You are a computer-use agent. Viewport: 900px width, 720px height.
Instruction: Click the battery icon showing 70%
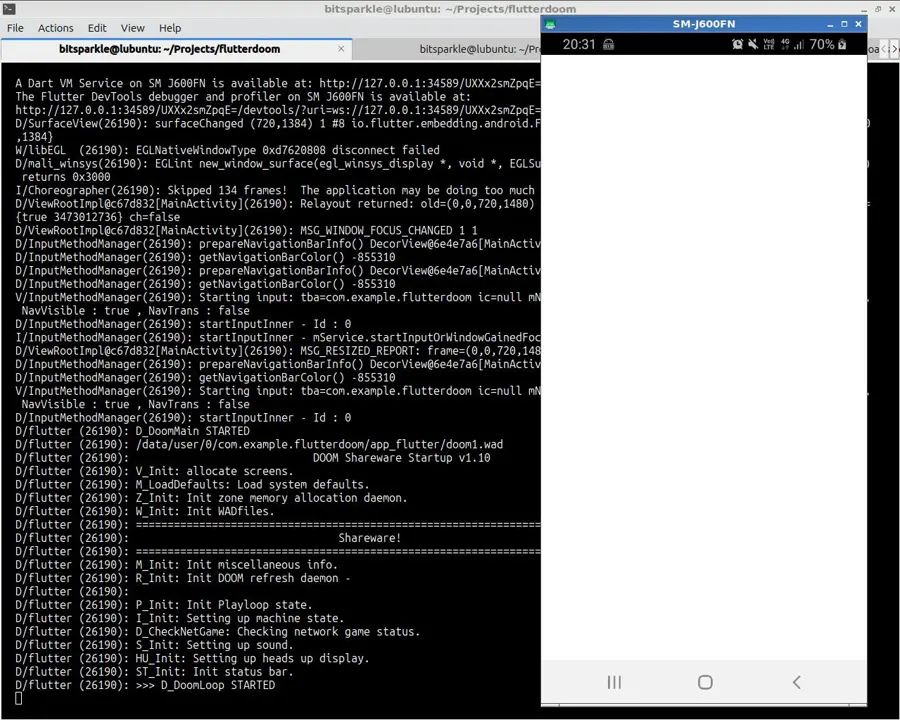point(842,45)
